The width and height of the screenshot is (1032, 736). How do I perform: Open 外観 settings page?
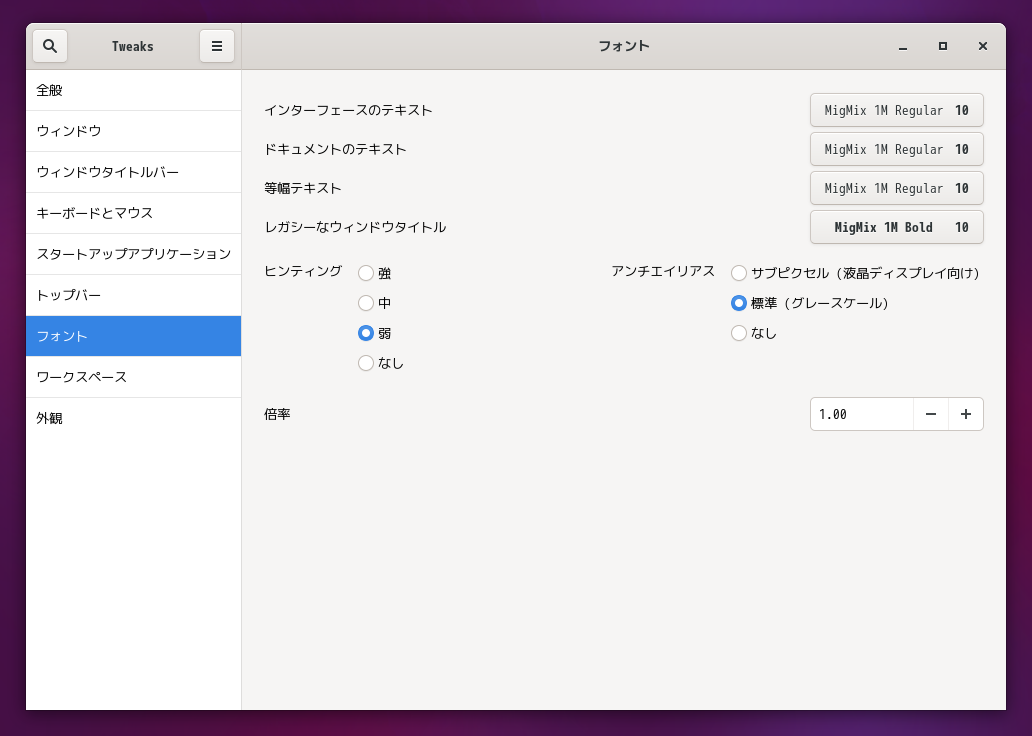click(x=134, y=418)
